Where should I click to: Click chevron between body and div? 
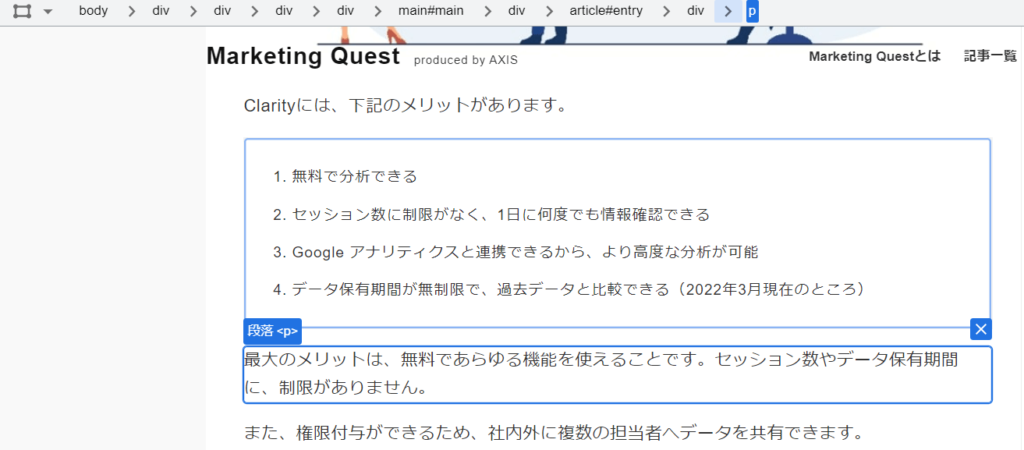point(131,11)
